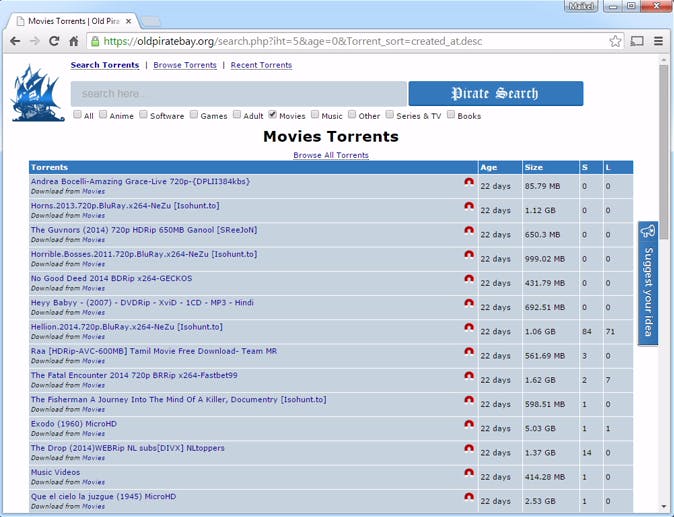Open Andrea Bocelli-Amazing Grace torrent link
674x517 pixels.
141,181
